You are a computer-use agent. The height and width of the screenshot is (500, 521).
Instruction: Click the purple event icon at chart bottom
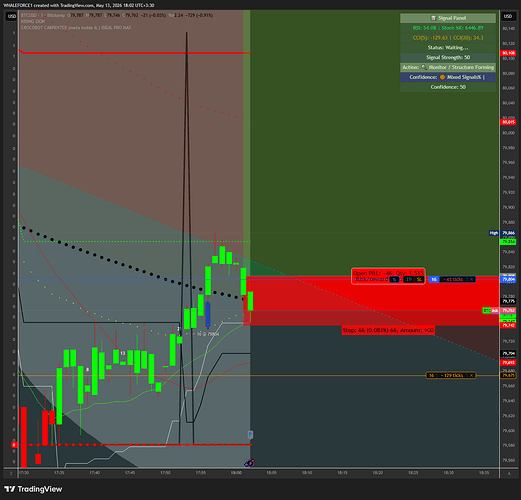pyautogui.click(x=250, y=463)
